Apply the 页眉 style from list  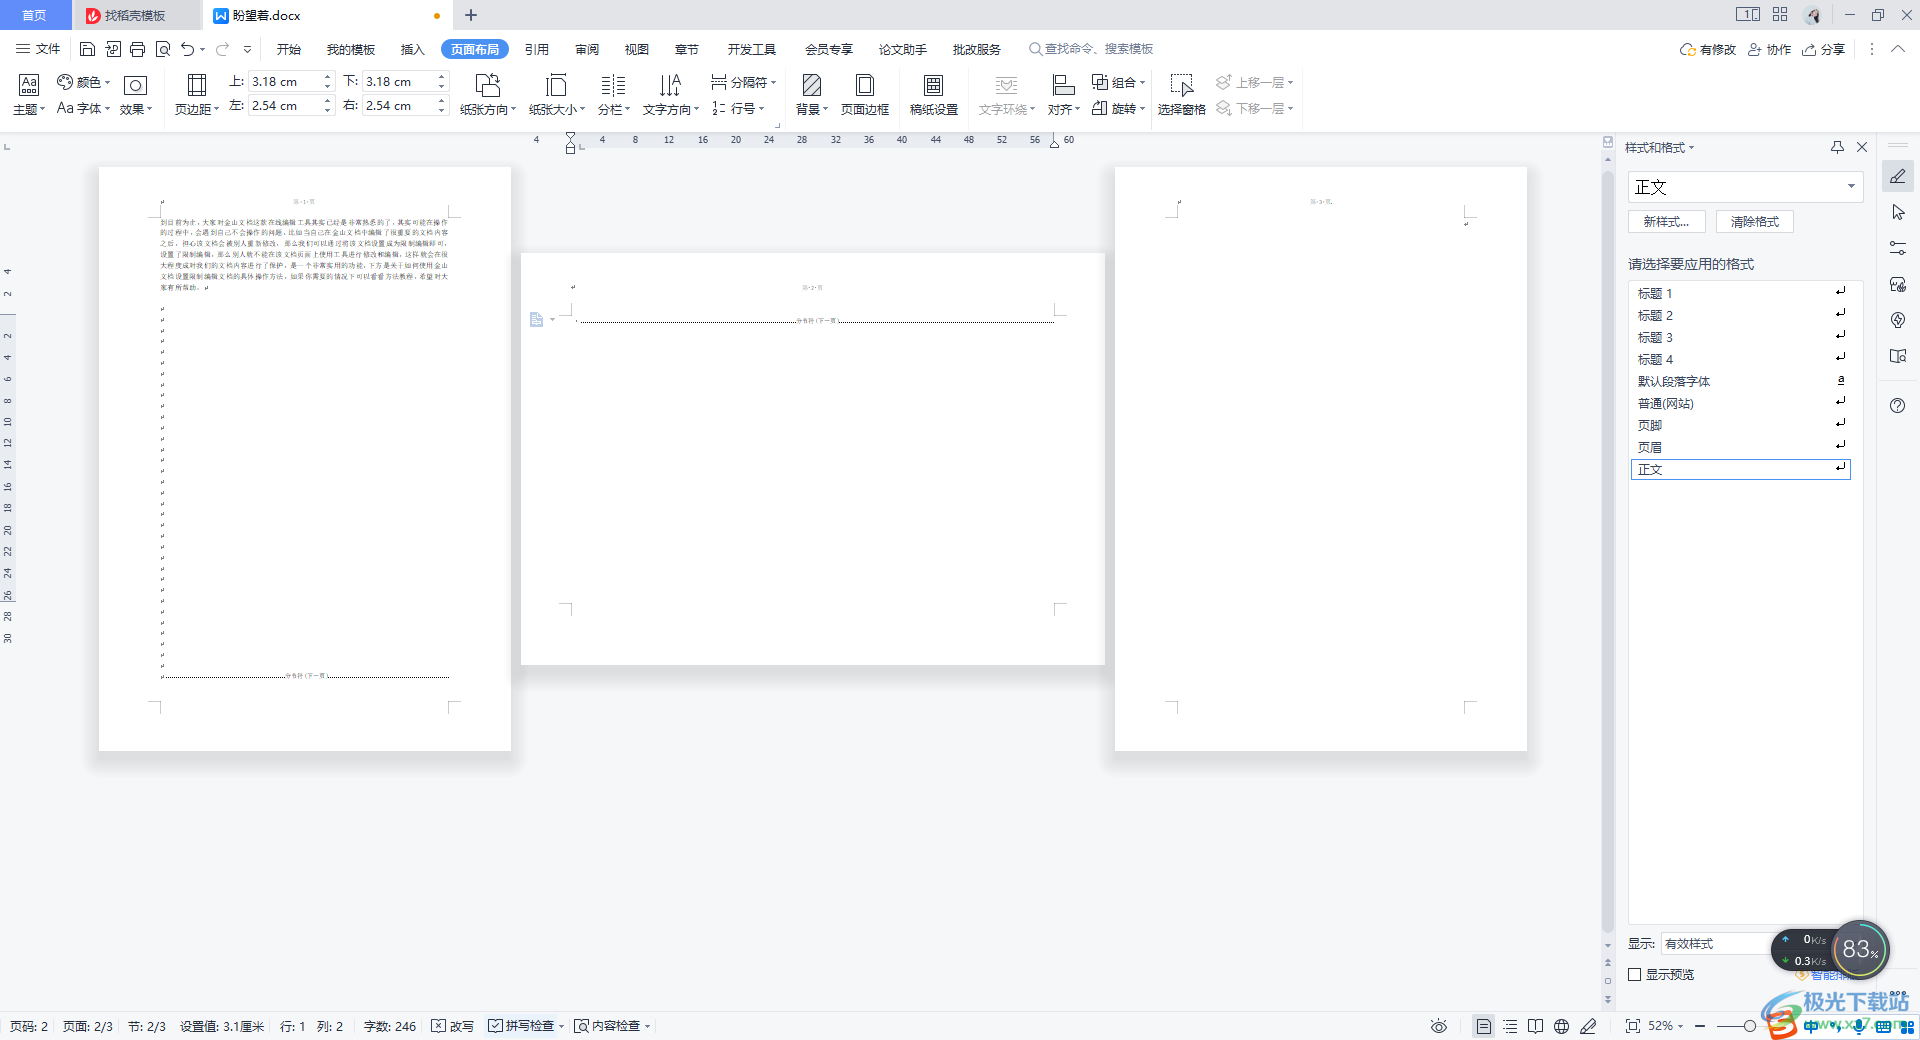pyautogui.click(x=1740, y=447)
